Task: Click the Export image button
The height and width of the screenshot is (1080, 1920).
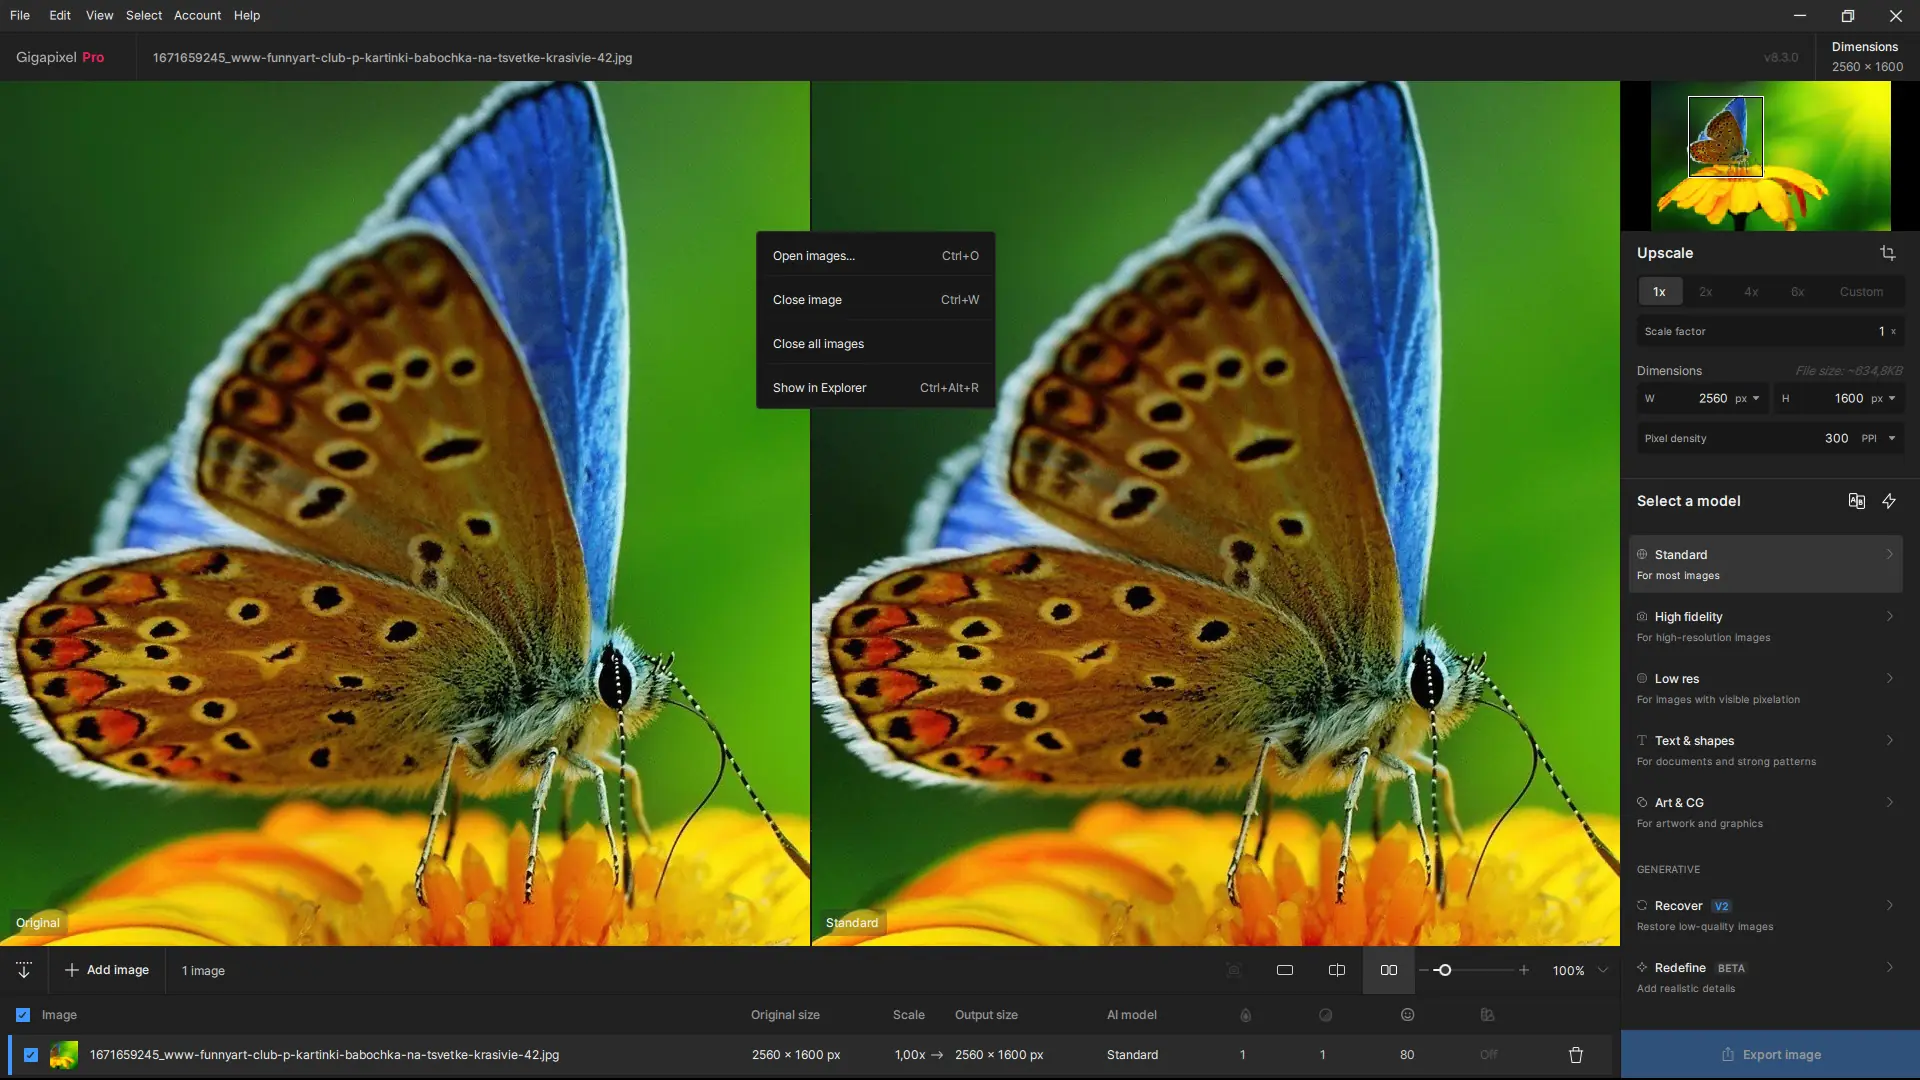Action: coord(1770,1054)
